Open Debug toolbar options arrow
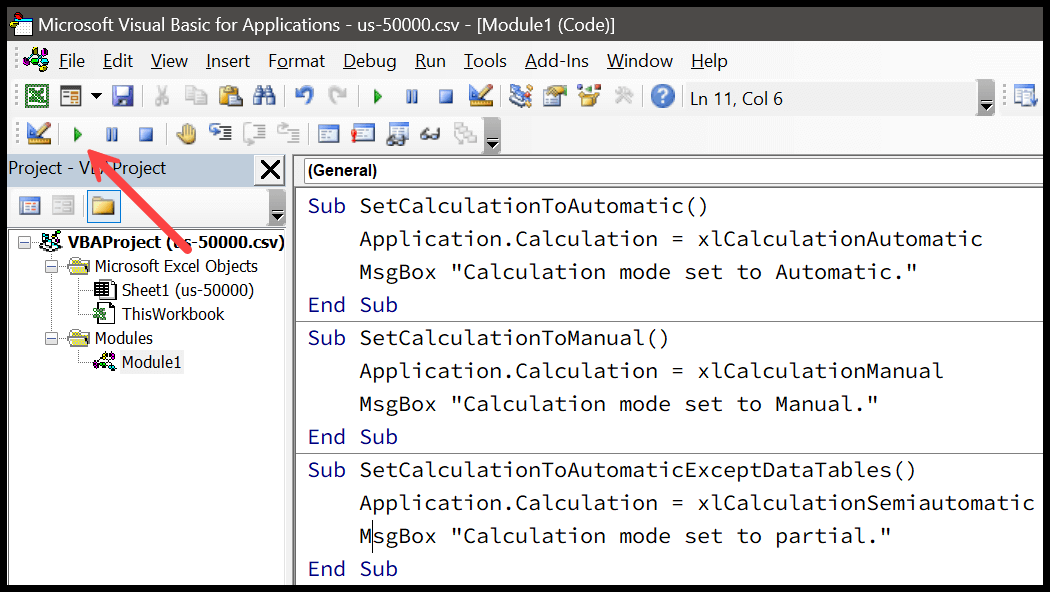Viewport: 1050px width, 592px height. pyautogui.click(x=493, y=135)
